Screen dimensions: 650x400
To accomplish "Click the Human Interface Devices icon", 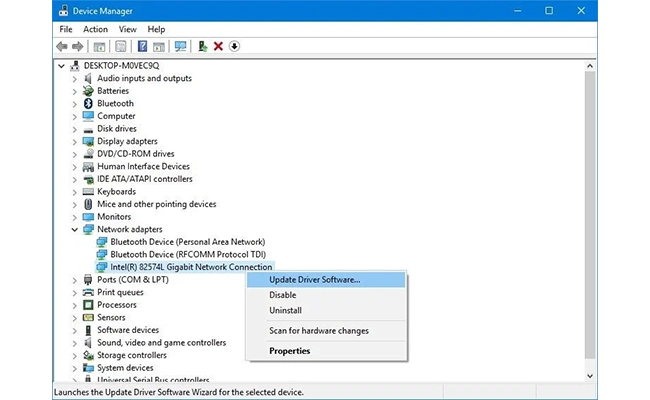I will click(88, 166).
